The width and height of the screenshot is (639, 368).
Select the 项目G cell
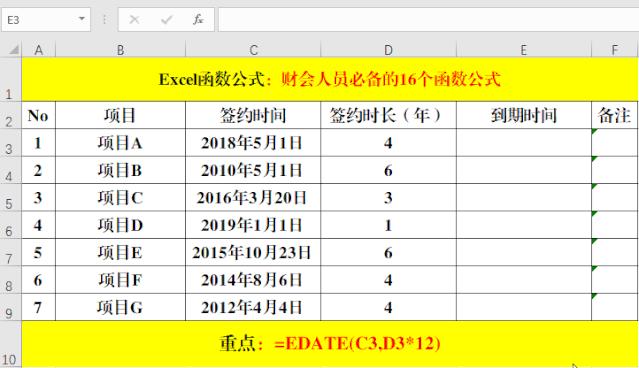(120, 307)
